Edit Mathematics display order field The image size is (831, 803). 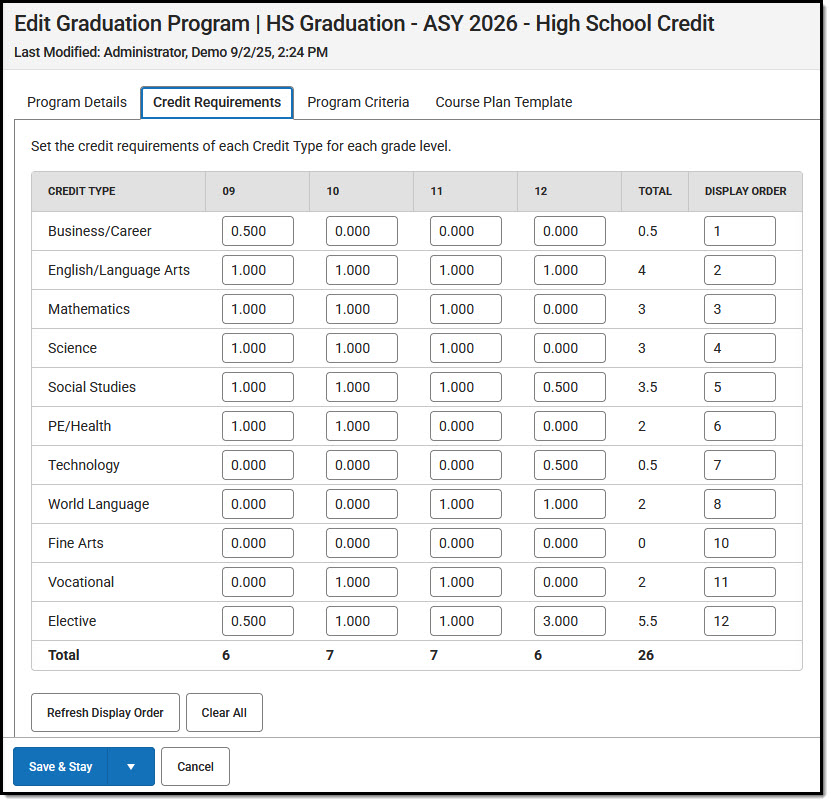(739, 308)
